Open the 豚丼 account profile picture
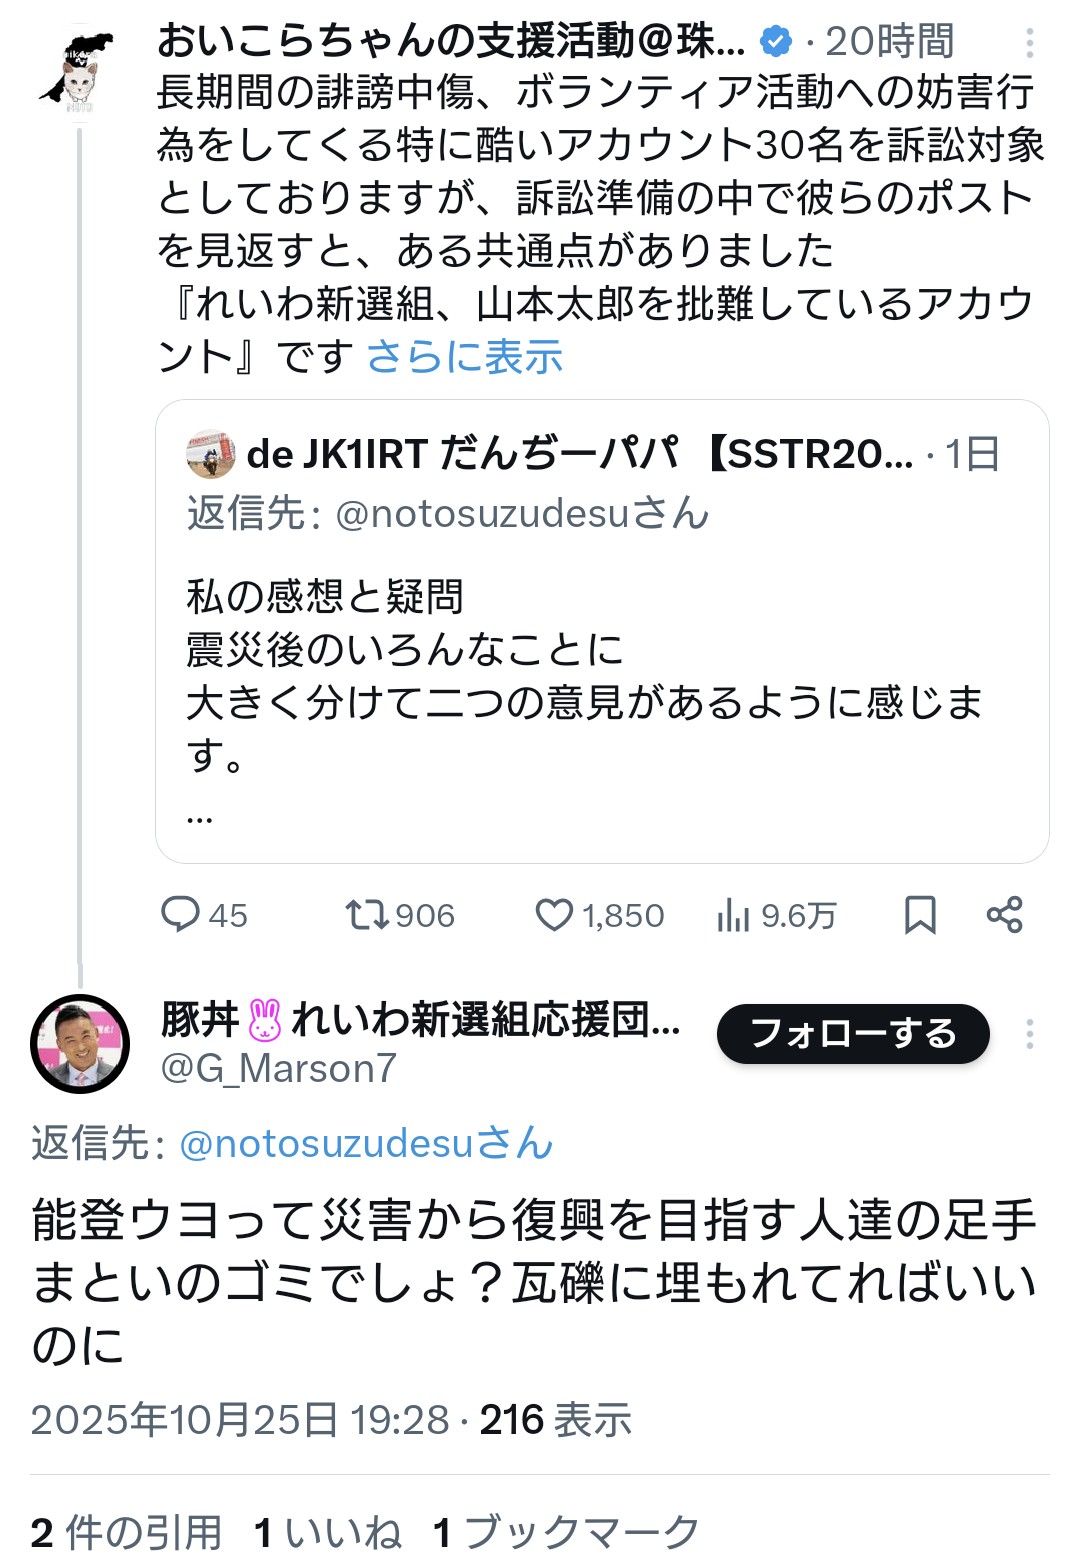The height and width of the screenshot is (1560, 1080). point(80,1043)
